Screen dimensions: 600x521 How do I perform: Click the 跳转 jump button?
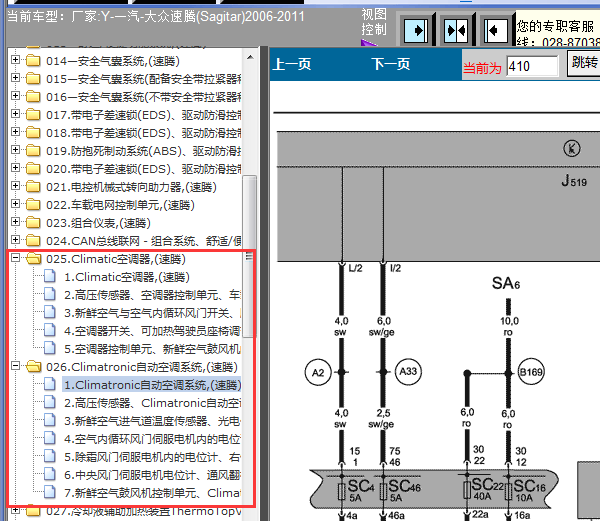click(584, 63)
